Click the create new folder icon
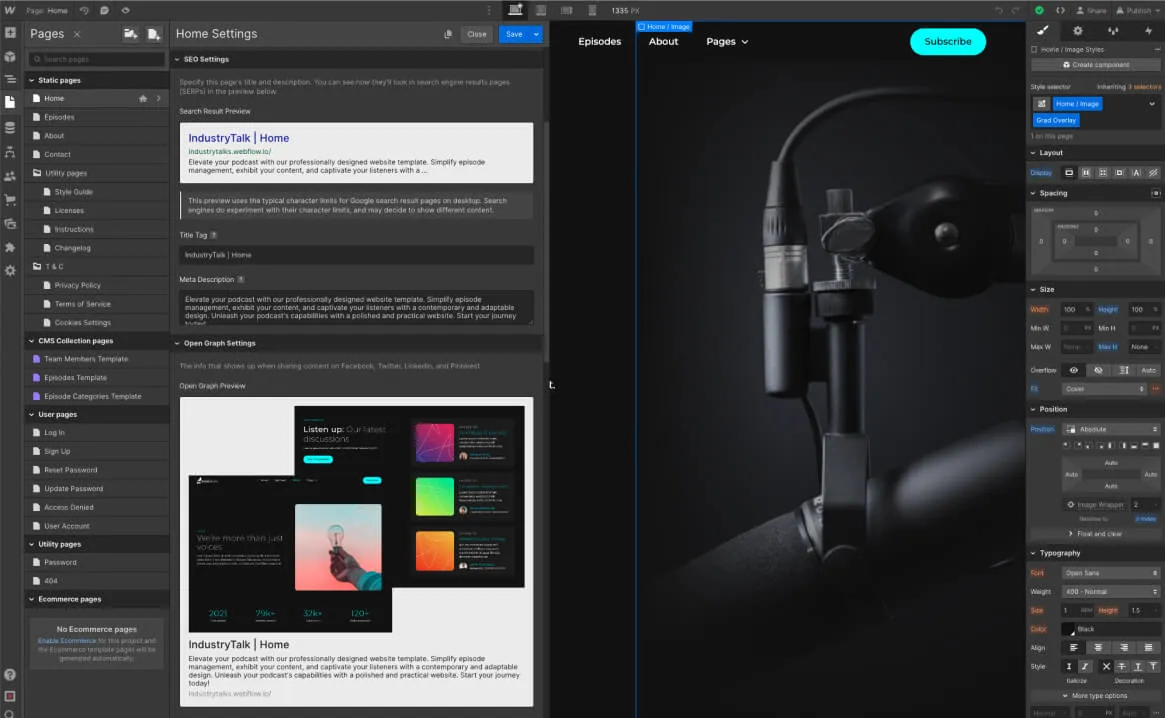 tap(130, 34)
